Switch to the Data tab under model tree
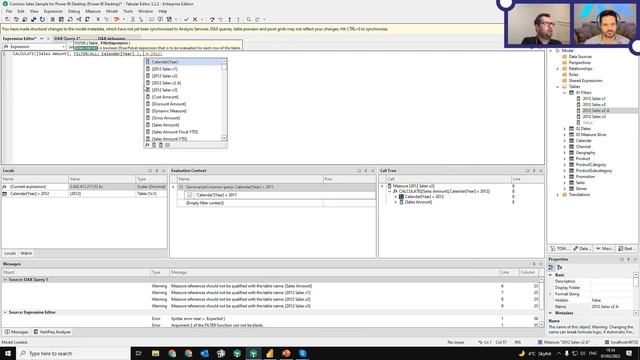 (581, 249)
